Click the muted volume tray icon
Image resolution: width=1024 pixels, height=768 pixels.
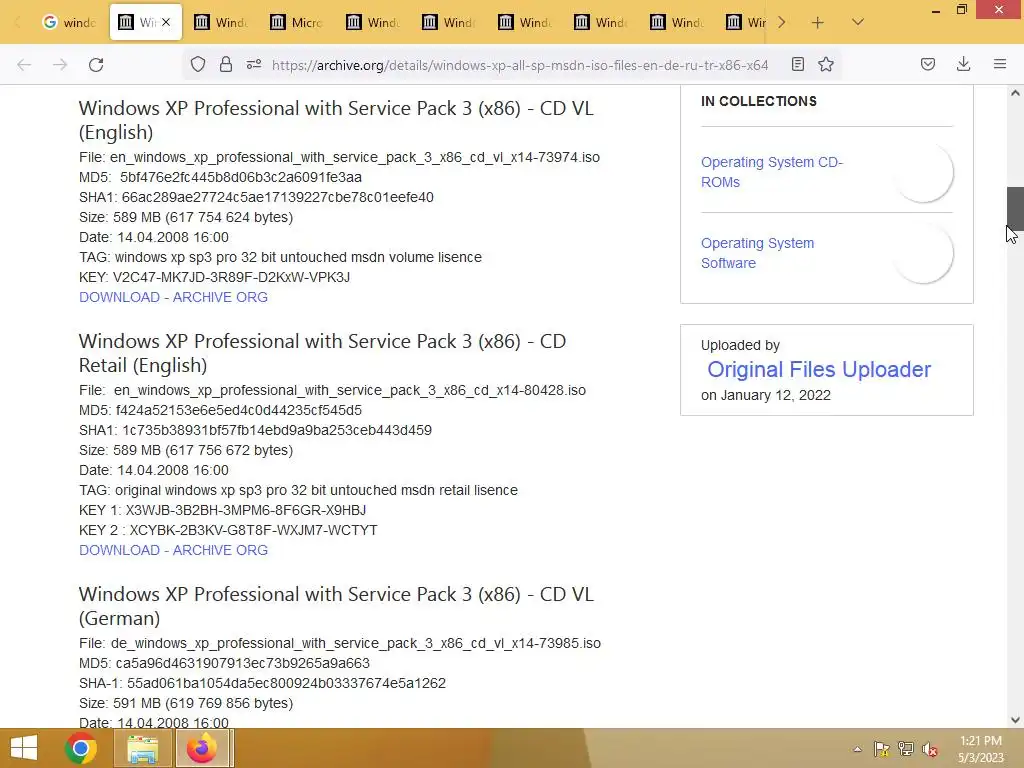pos(930,749)
